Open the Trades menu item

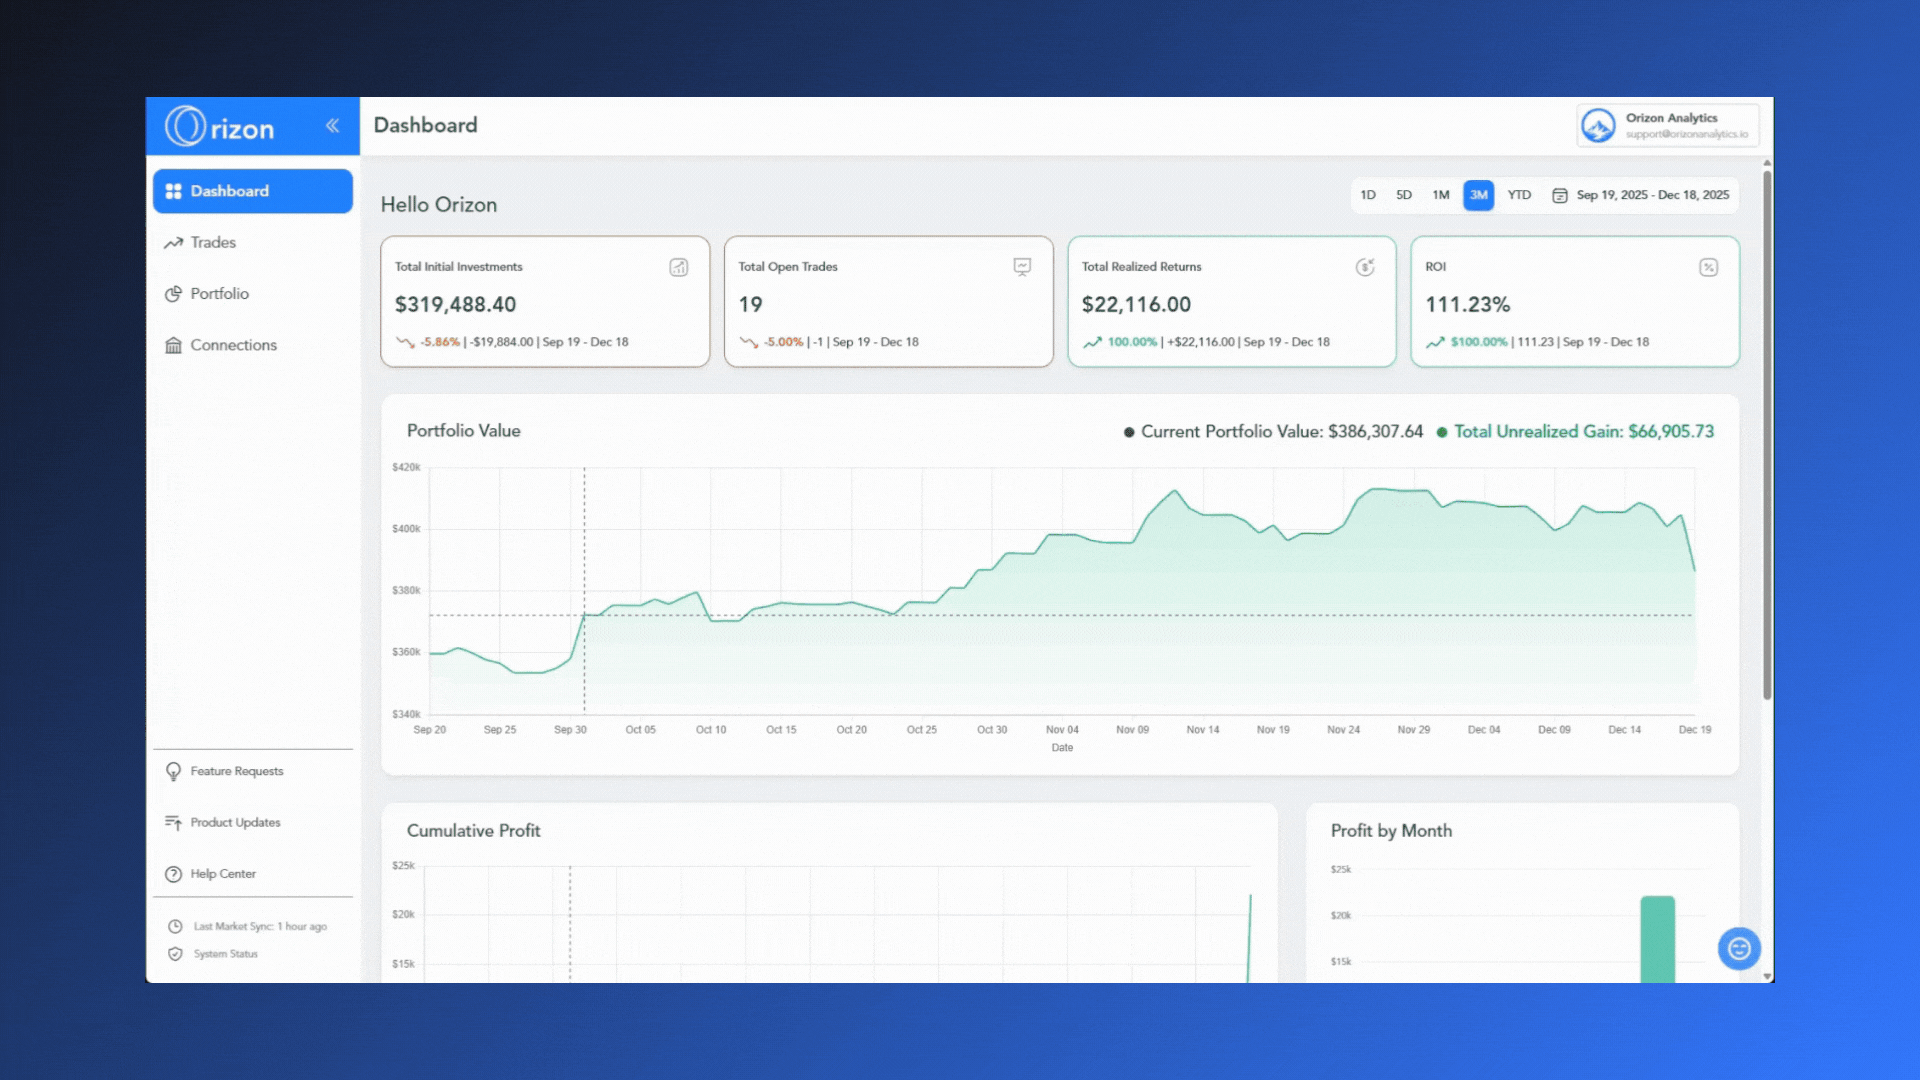pyautogui.click(x=213, y=243)
